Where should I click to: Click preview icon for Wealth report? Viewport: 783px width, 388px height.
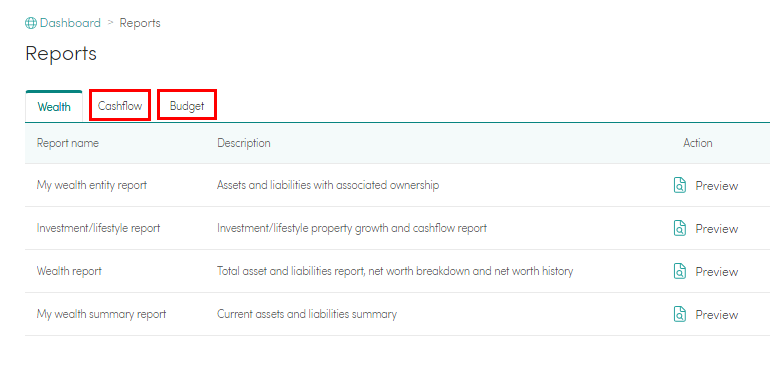[x=680, y=271]
